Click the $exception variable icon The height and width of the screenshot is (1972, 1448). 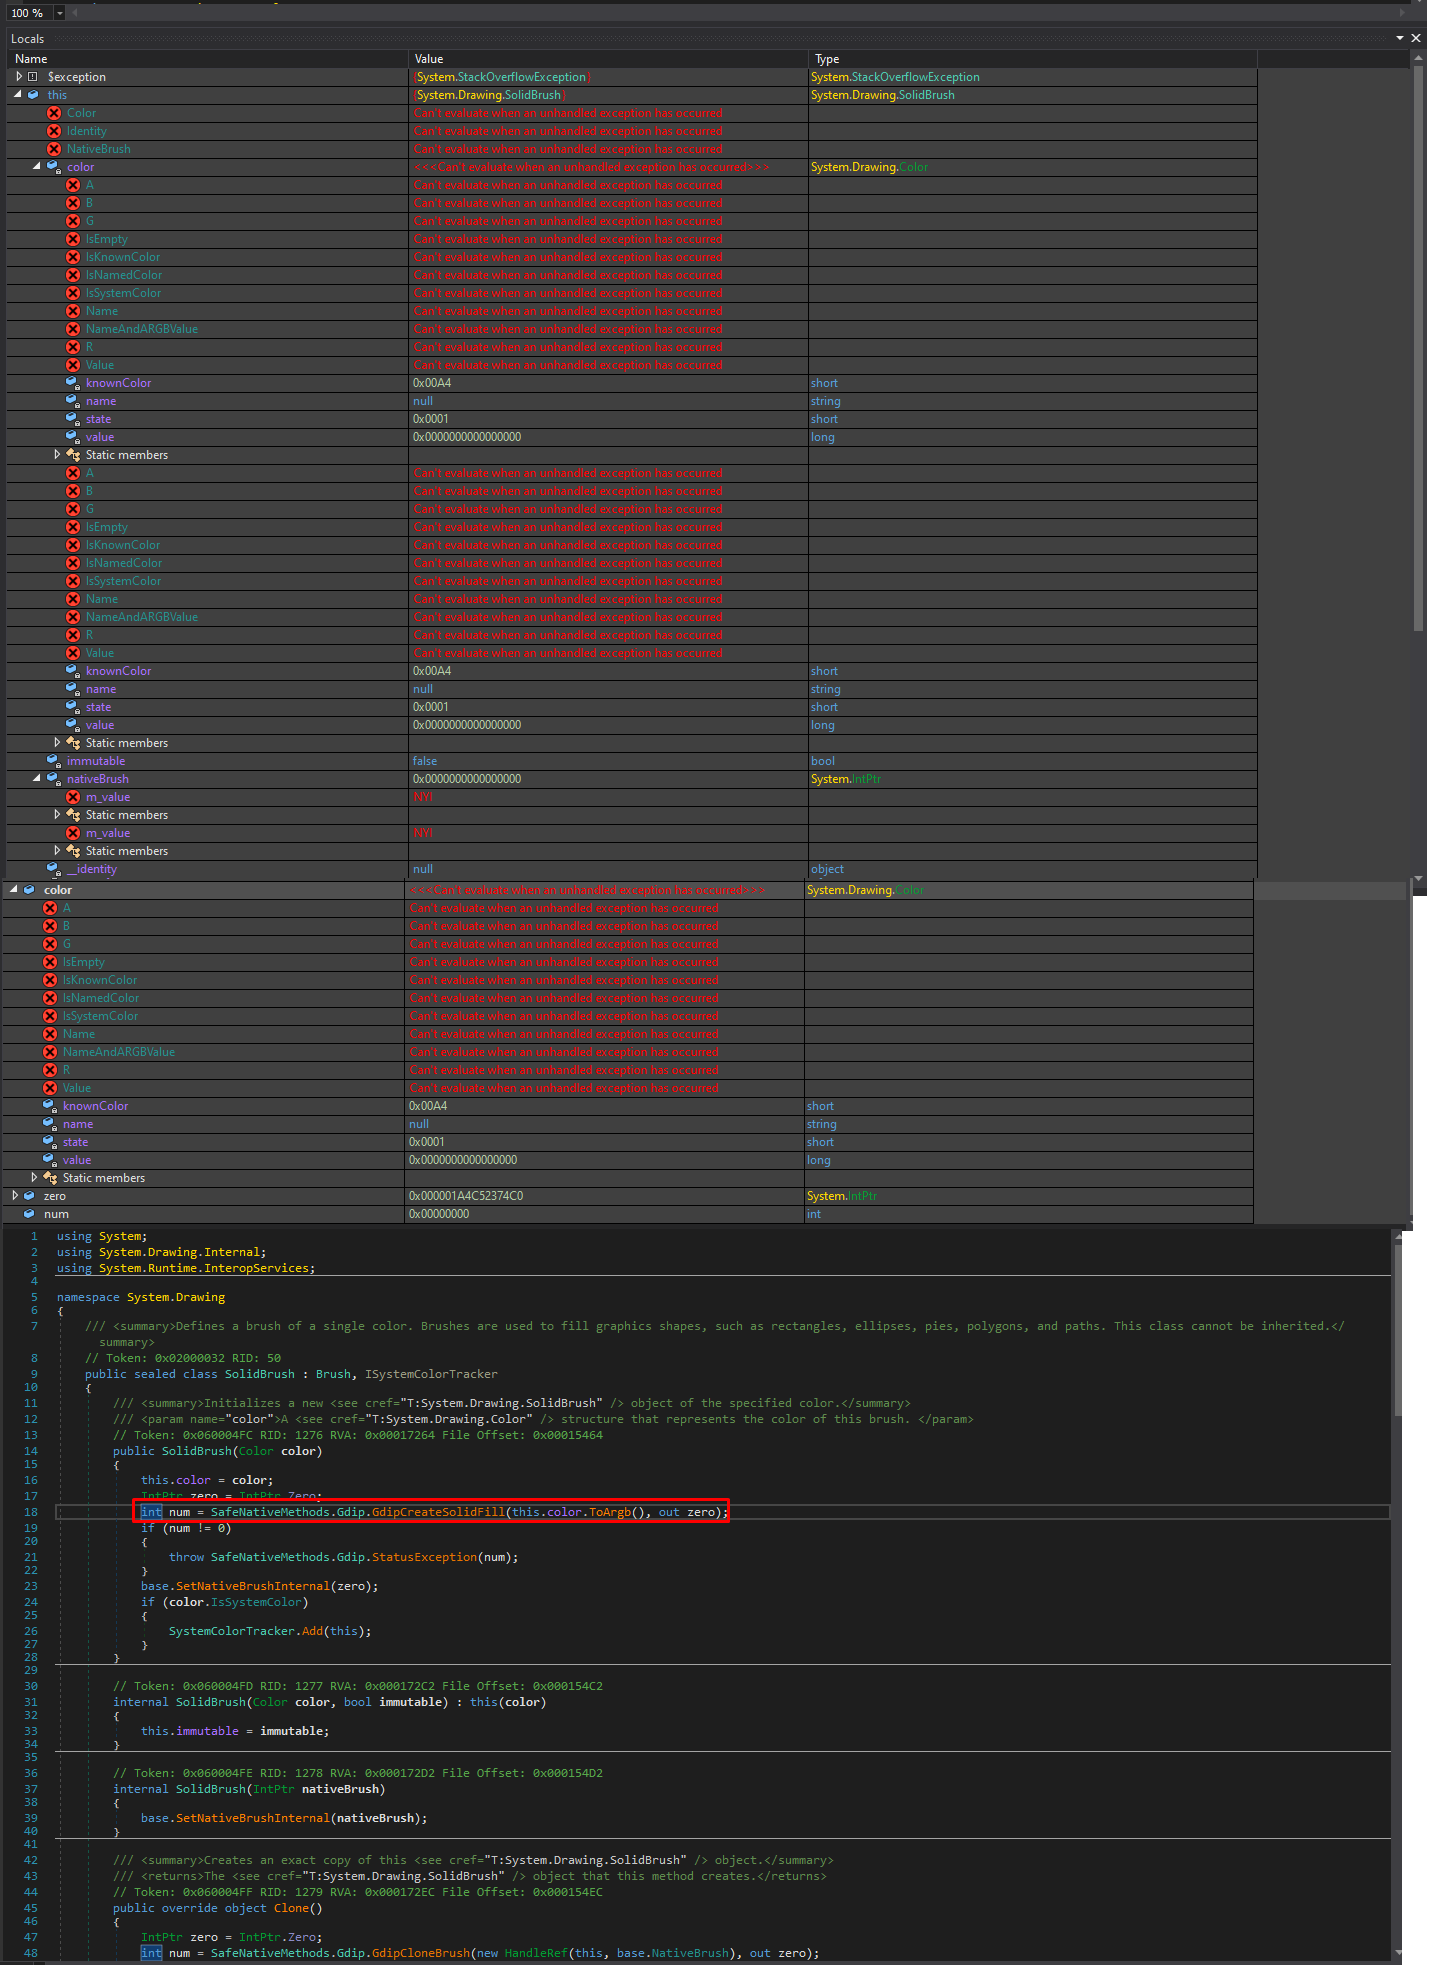[33, 77]
